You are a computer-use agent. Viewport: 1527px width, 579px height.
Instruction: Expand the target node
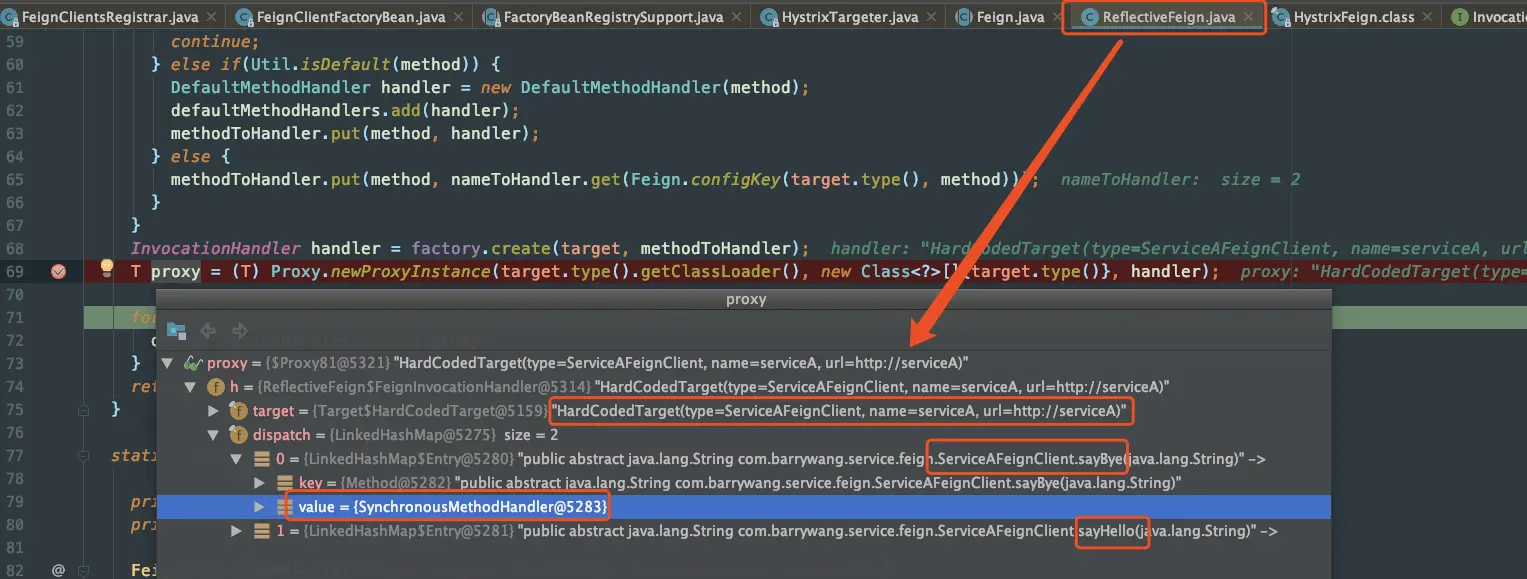(x=213, y=411)
